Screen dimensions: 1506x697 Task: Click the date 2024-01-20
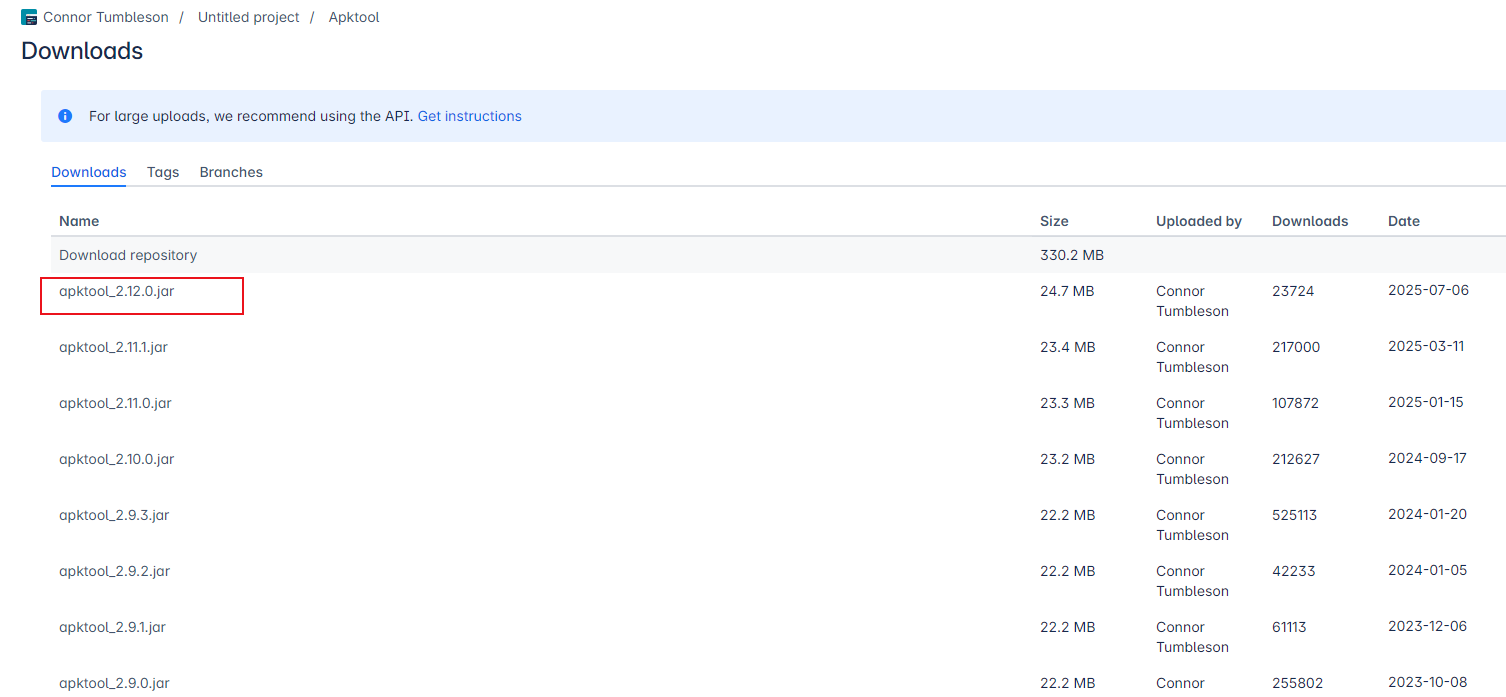coord(1427,515)
